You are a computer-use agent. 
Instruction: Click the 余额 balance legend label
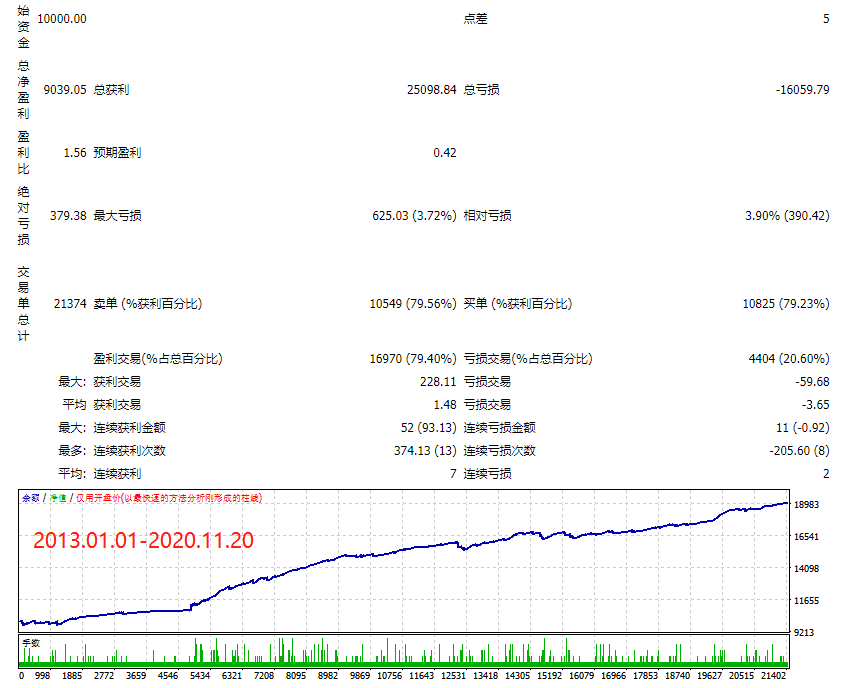31,497
